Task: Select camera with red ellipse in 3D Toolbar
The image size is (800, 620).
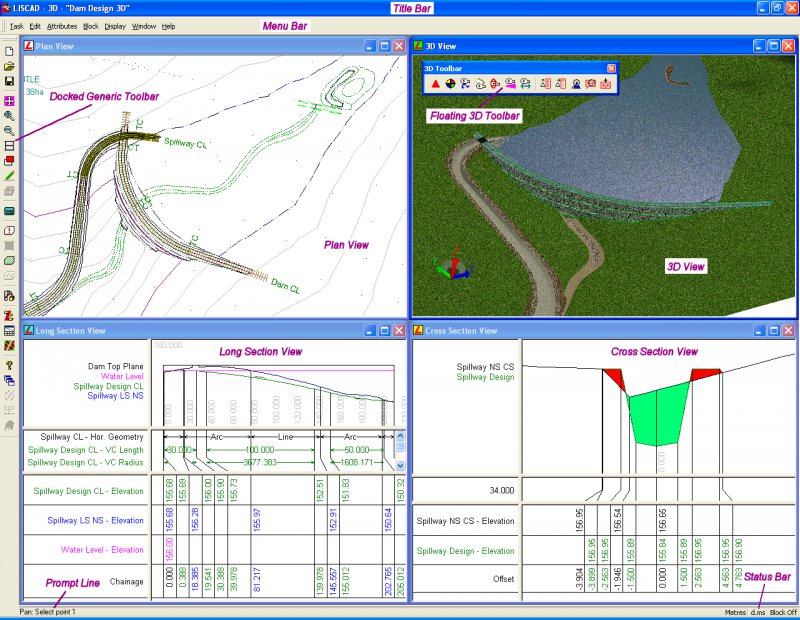Action: click(494, 84)
